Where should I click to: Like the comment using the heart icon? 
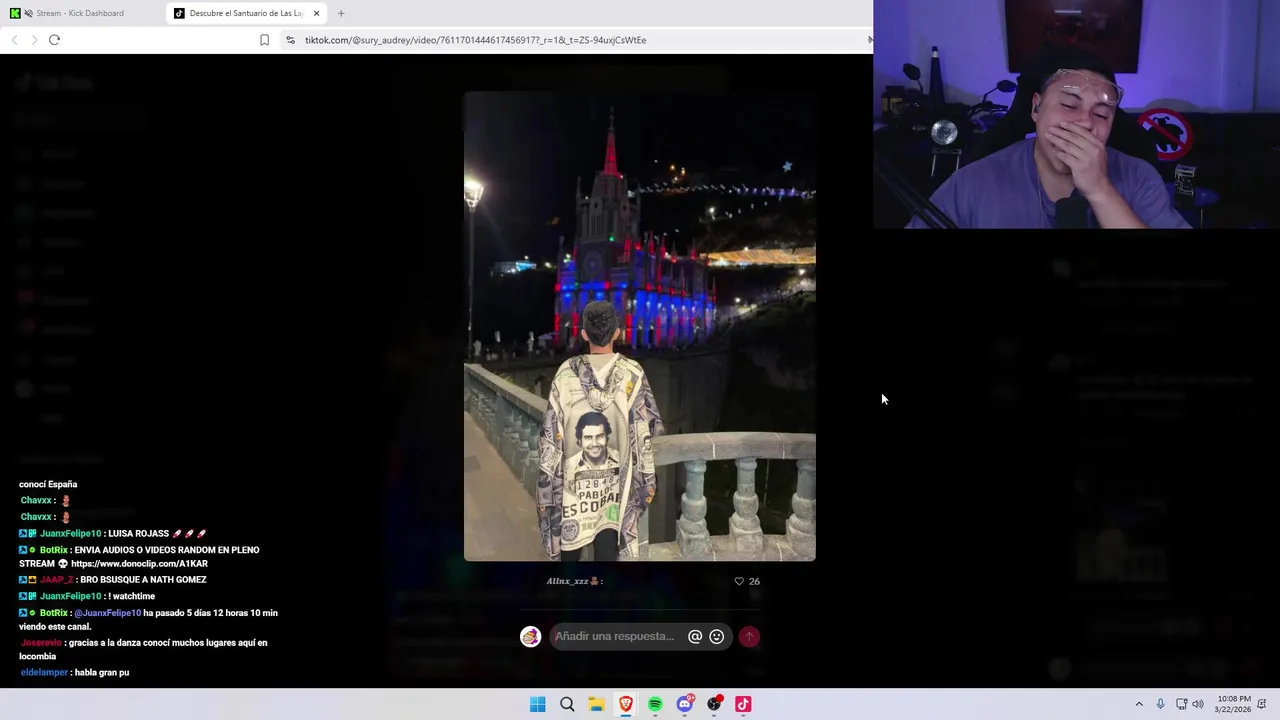tap(739, 581)
